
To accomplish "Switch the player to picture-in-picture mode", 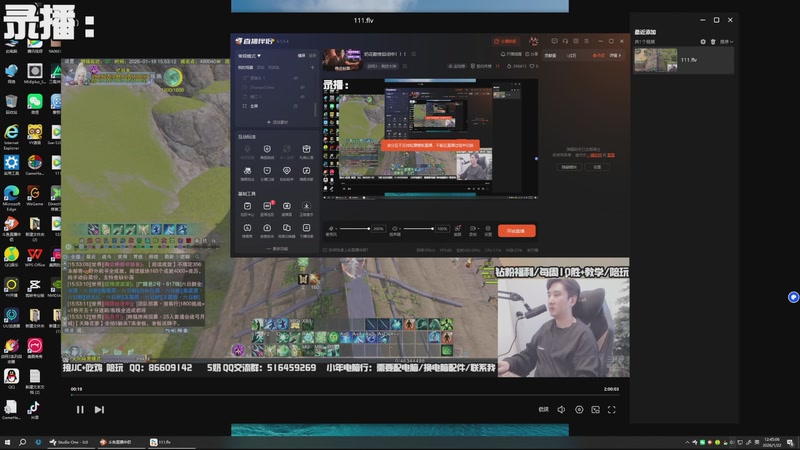I will point(595,410).
